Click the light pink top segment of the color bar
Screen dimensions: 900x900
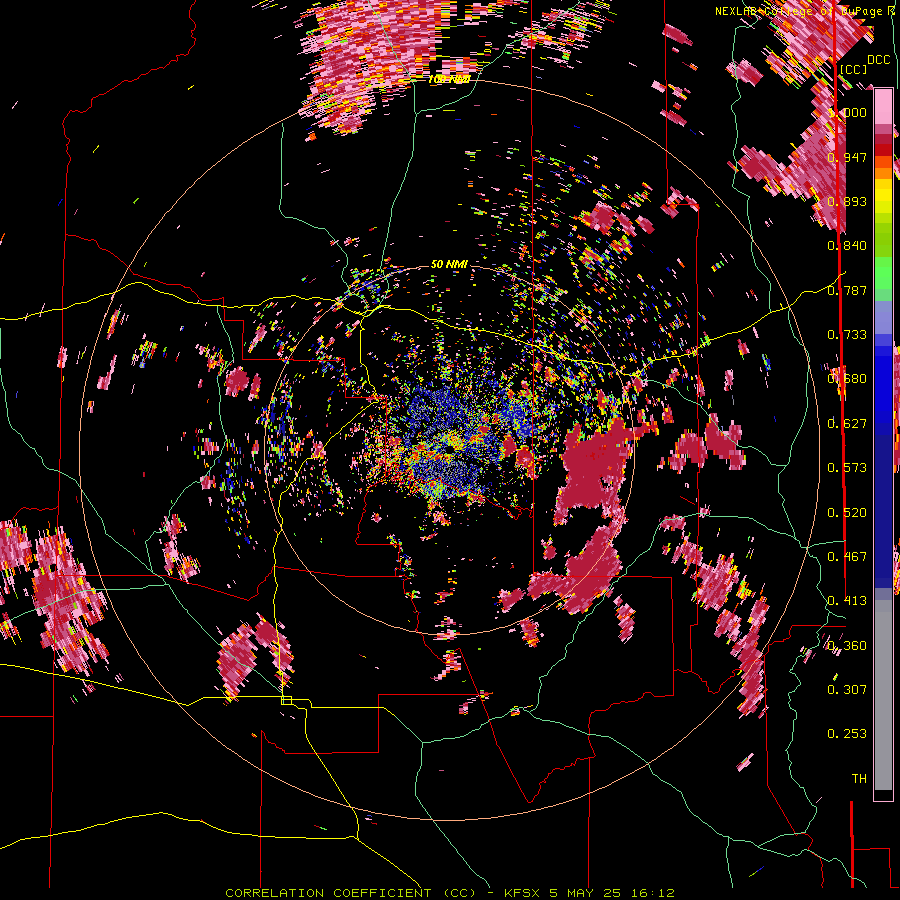pos(883,106)
